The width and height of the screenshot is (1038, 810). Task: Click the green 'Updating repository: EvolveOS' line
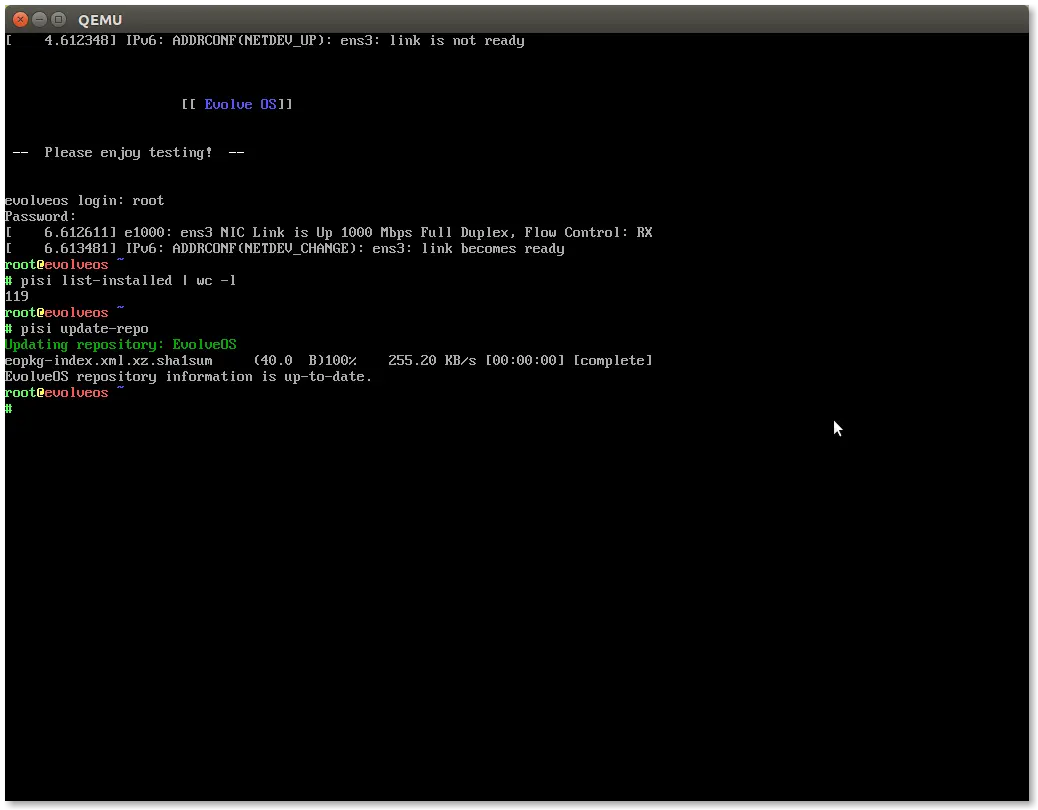point(120,345)
